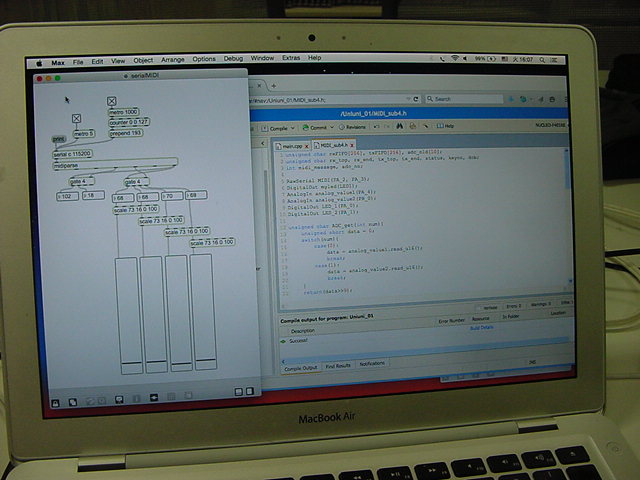Toggle patcher lock icon in Max toolbar
Screen dimensions: 640x480
coord(56,404)
